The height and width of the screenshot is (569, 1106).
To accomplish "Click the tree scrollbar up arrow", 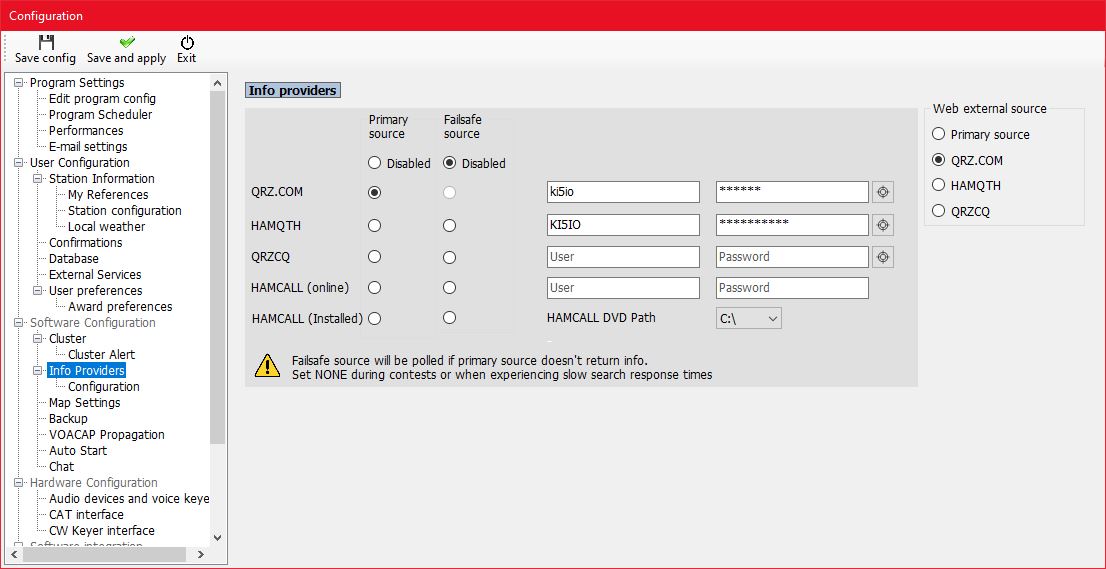I will pyautogui.click(x=217, y=82).
